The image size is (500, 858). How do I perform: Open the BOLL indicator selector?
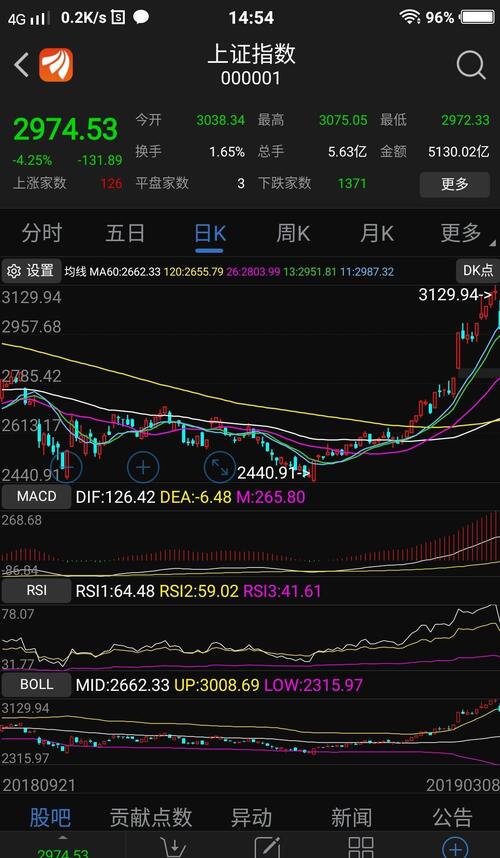point(36,685)
